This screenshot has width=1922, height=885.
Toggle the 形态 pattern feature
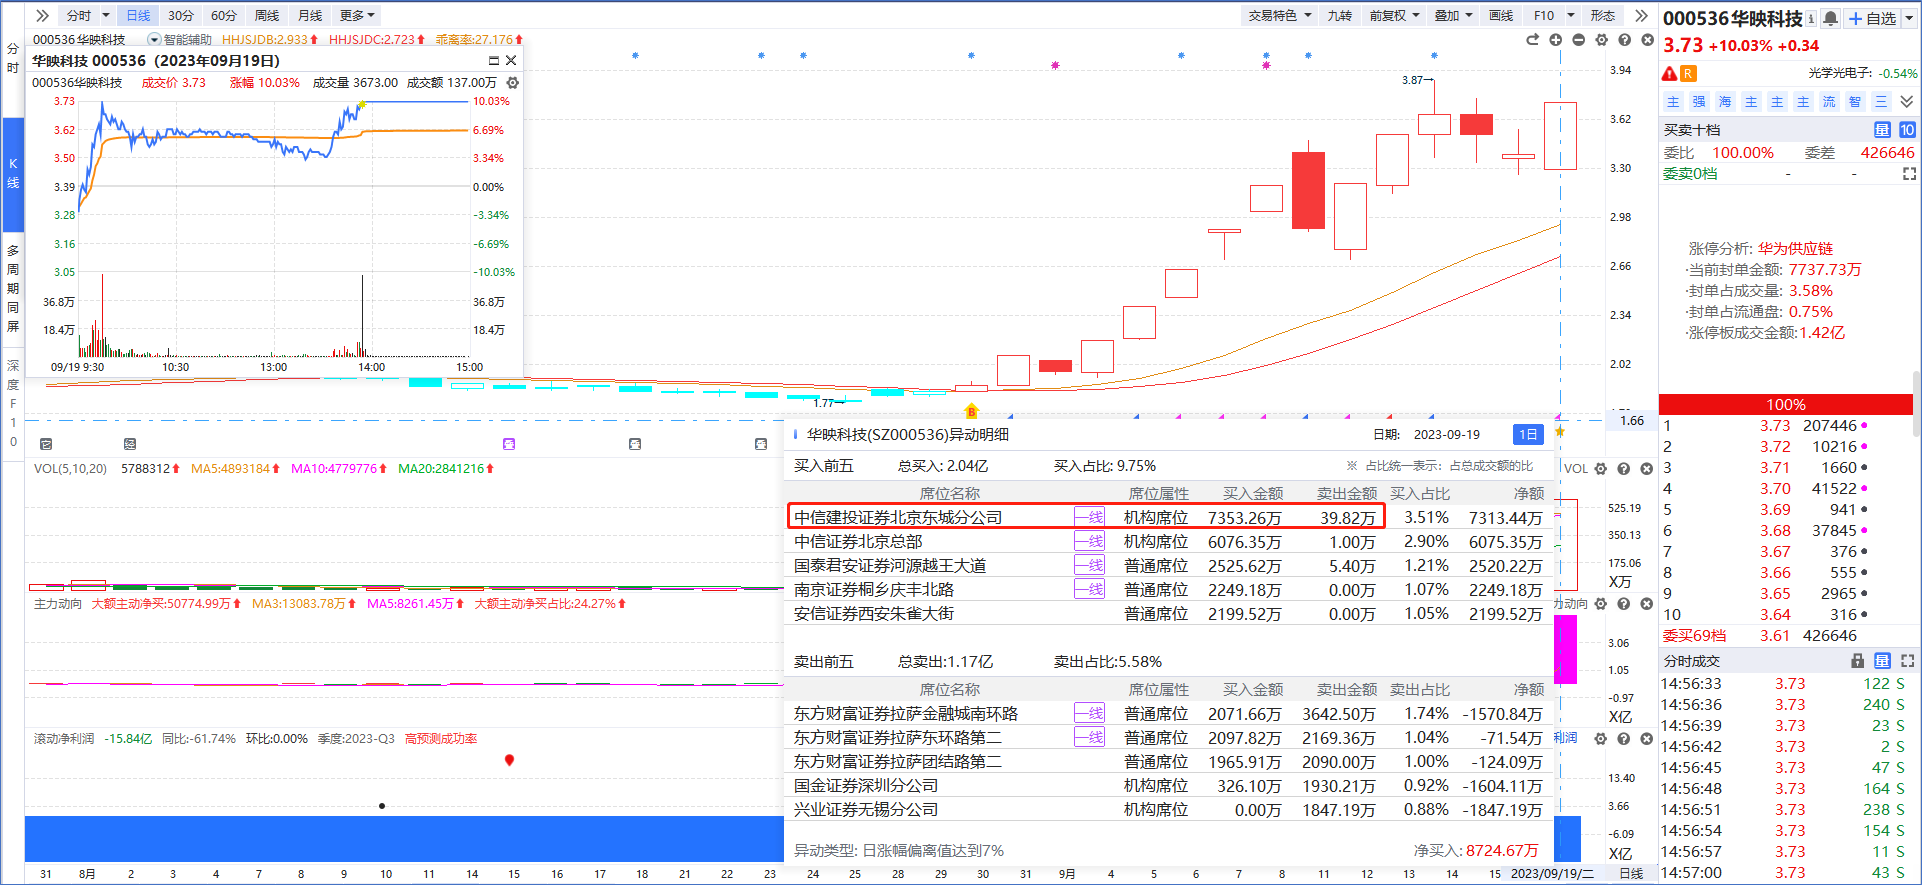click(x=1603, y=15)
